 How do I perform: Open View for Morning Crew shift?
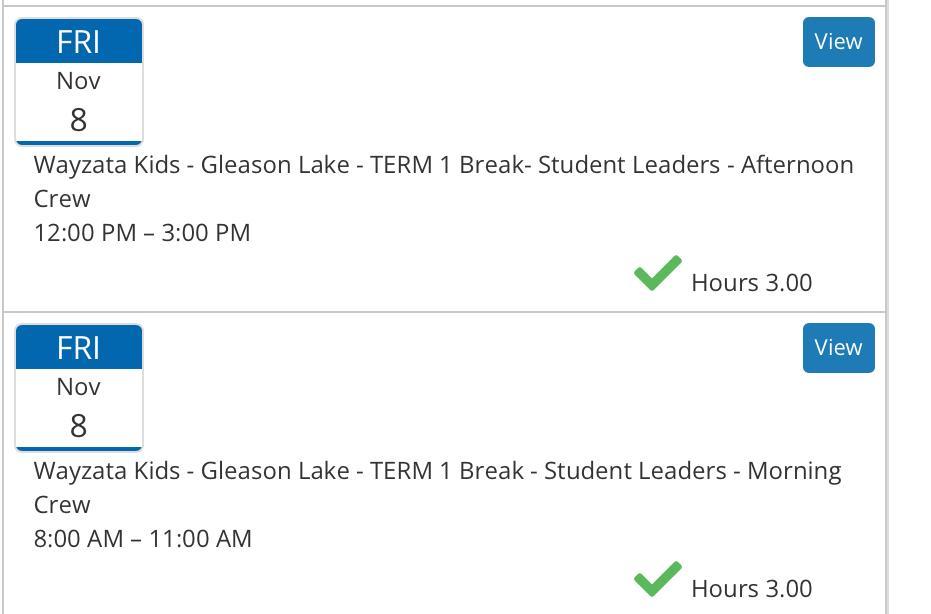(838, 348)
